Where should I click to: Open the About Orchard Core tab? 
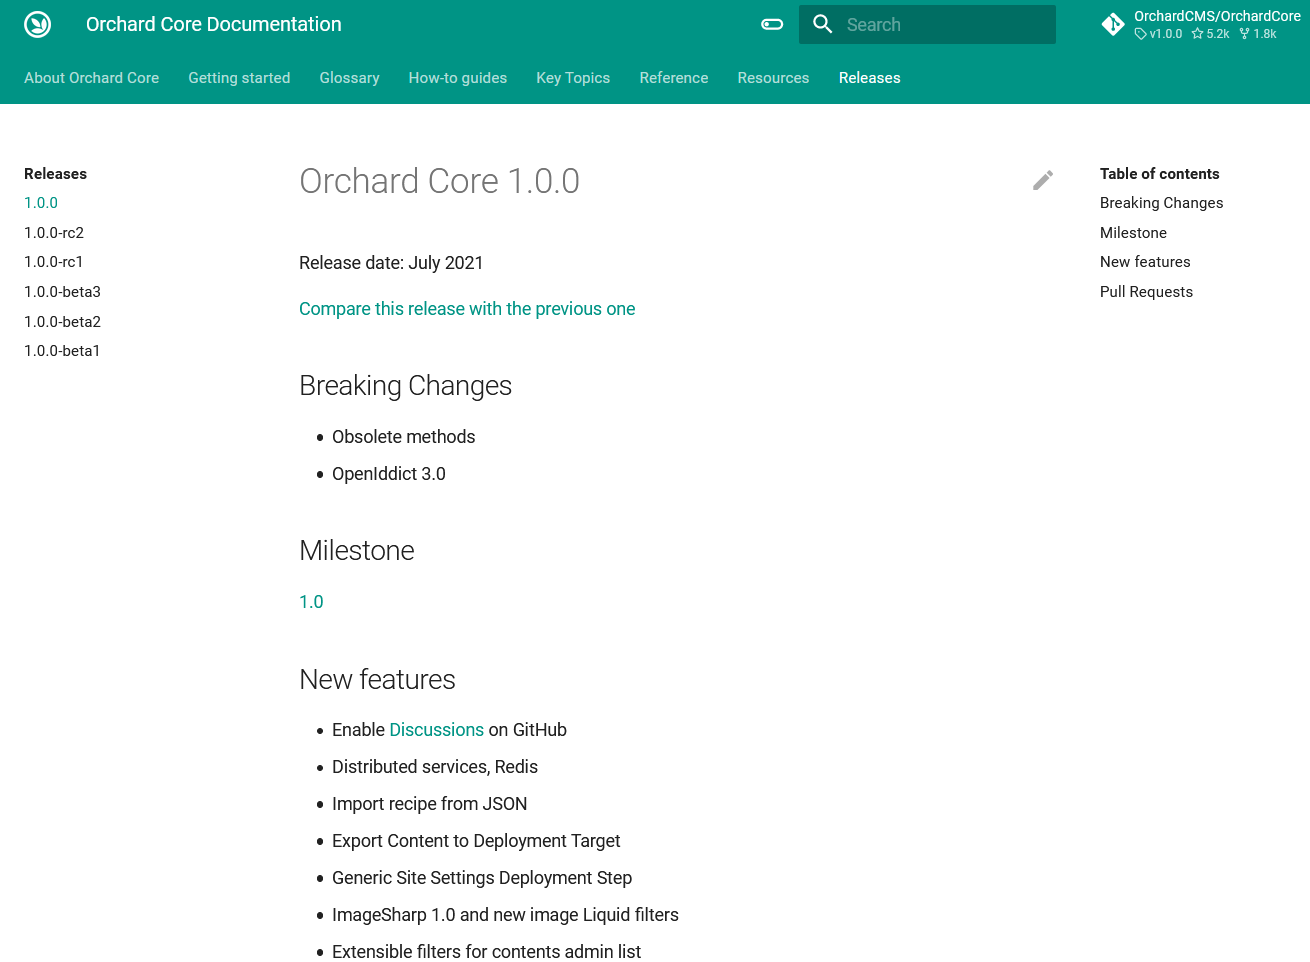point(92,78)
